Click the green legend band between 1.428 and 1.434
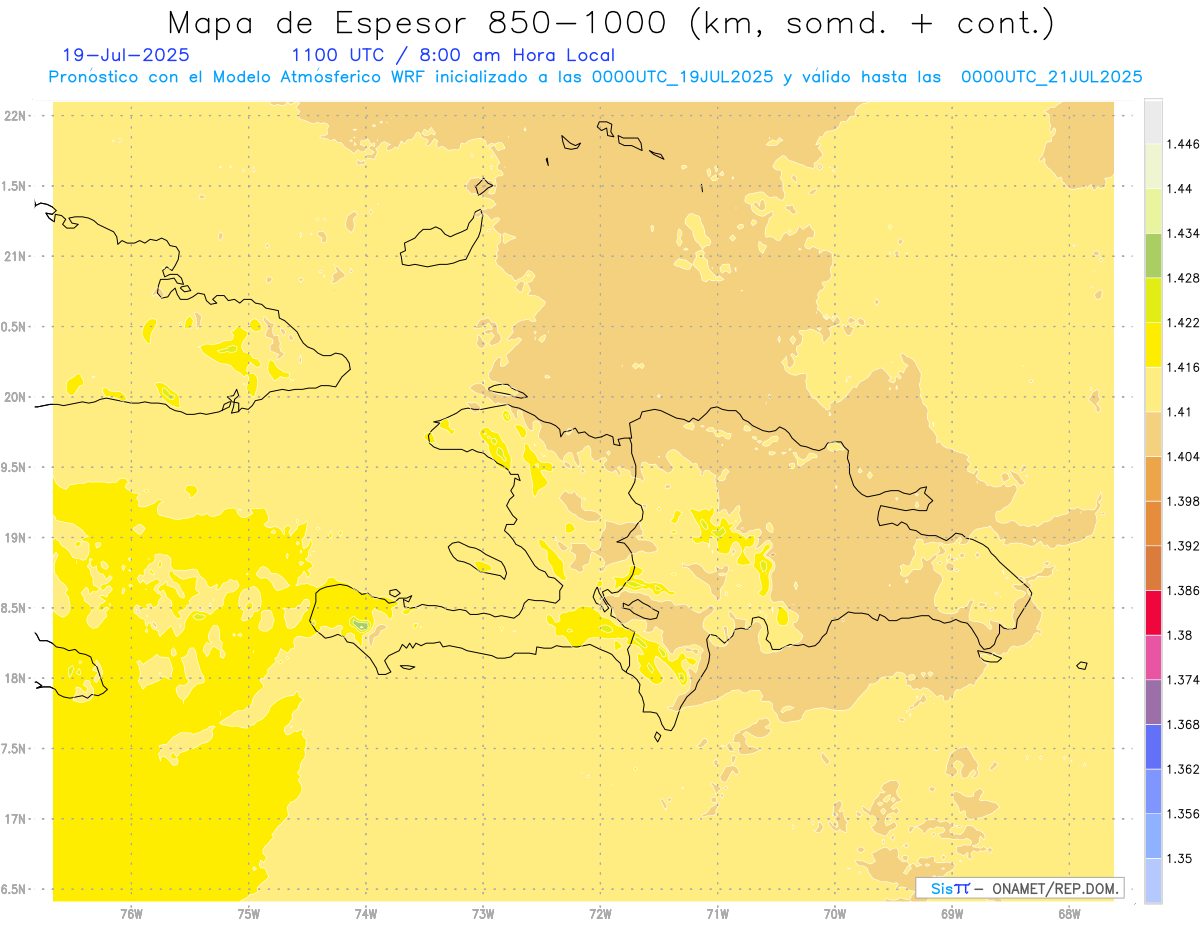Screen dimensions: 1200x927 coord(1153,255)
